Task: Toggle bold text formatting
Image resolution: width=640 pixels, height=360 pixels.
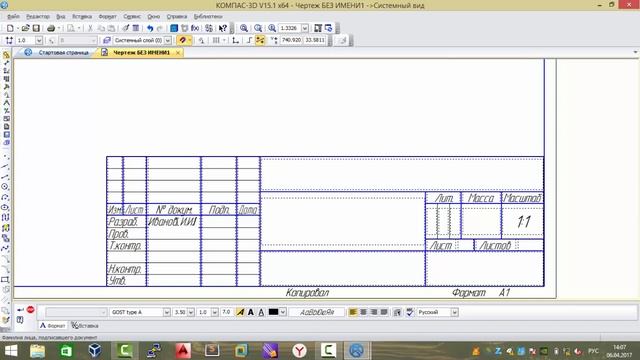Action: click(x=251, y=312)
